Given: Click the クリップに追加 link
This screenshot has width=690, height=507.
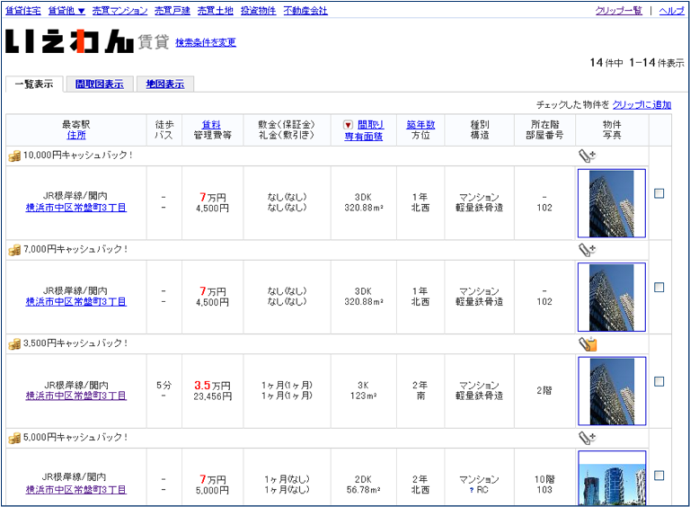Looking at the screenshot, I should pyautogui.click(x=641, y=104).
